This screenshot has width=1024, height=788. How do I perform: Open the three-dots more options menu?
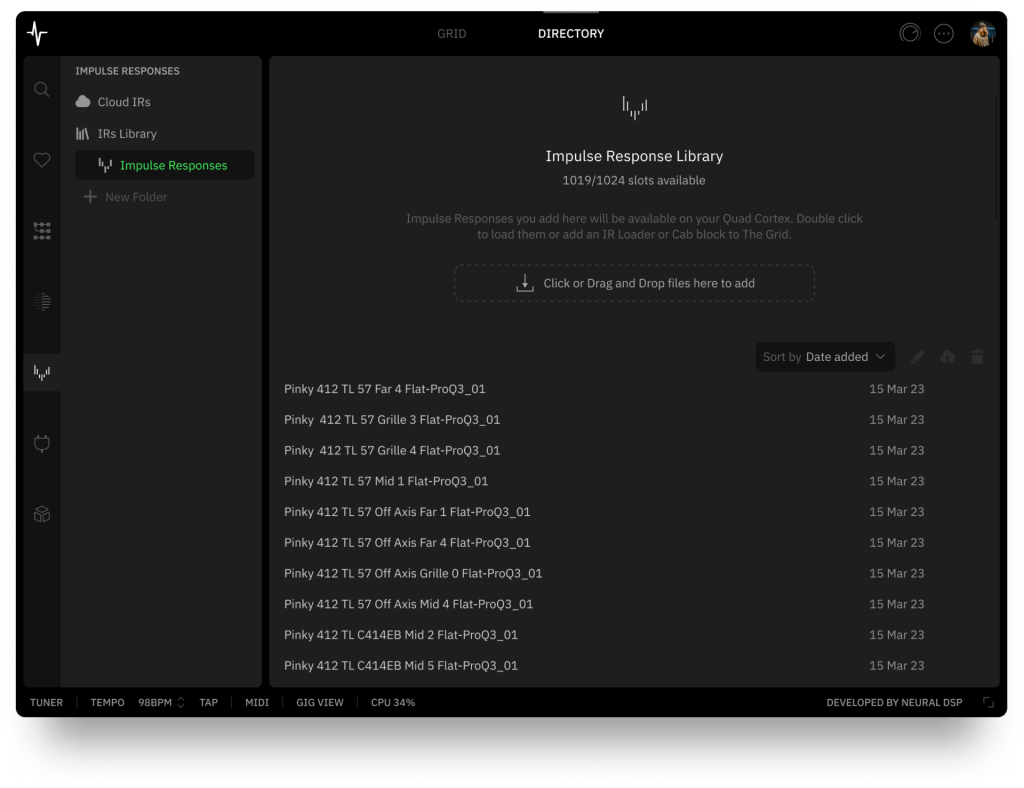pos(943,34)
